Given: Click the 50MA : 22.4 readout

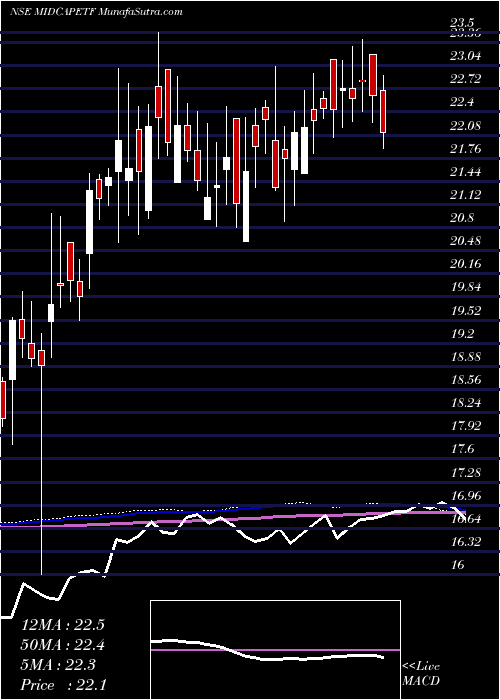Looking at the screenshot, I should (x=63, y=645).
